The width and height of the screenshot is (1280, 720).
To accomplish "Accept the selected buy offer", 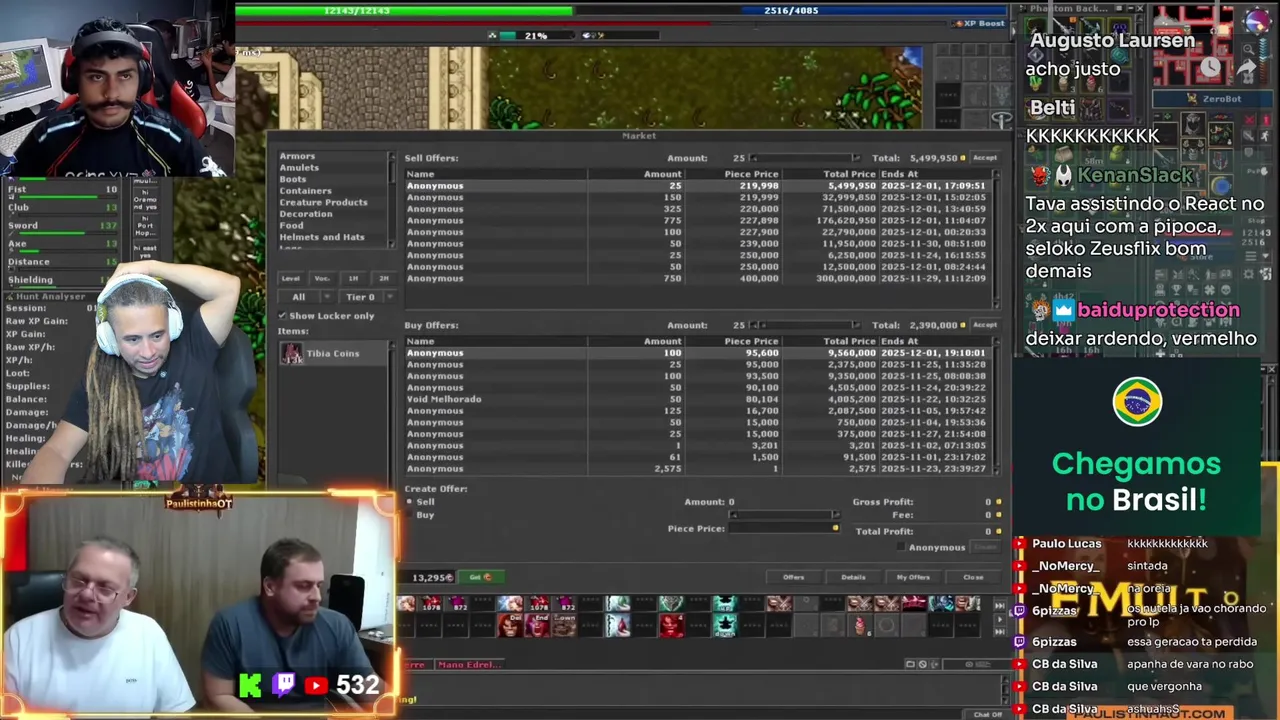I will coord(985,325).
